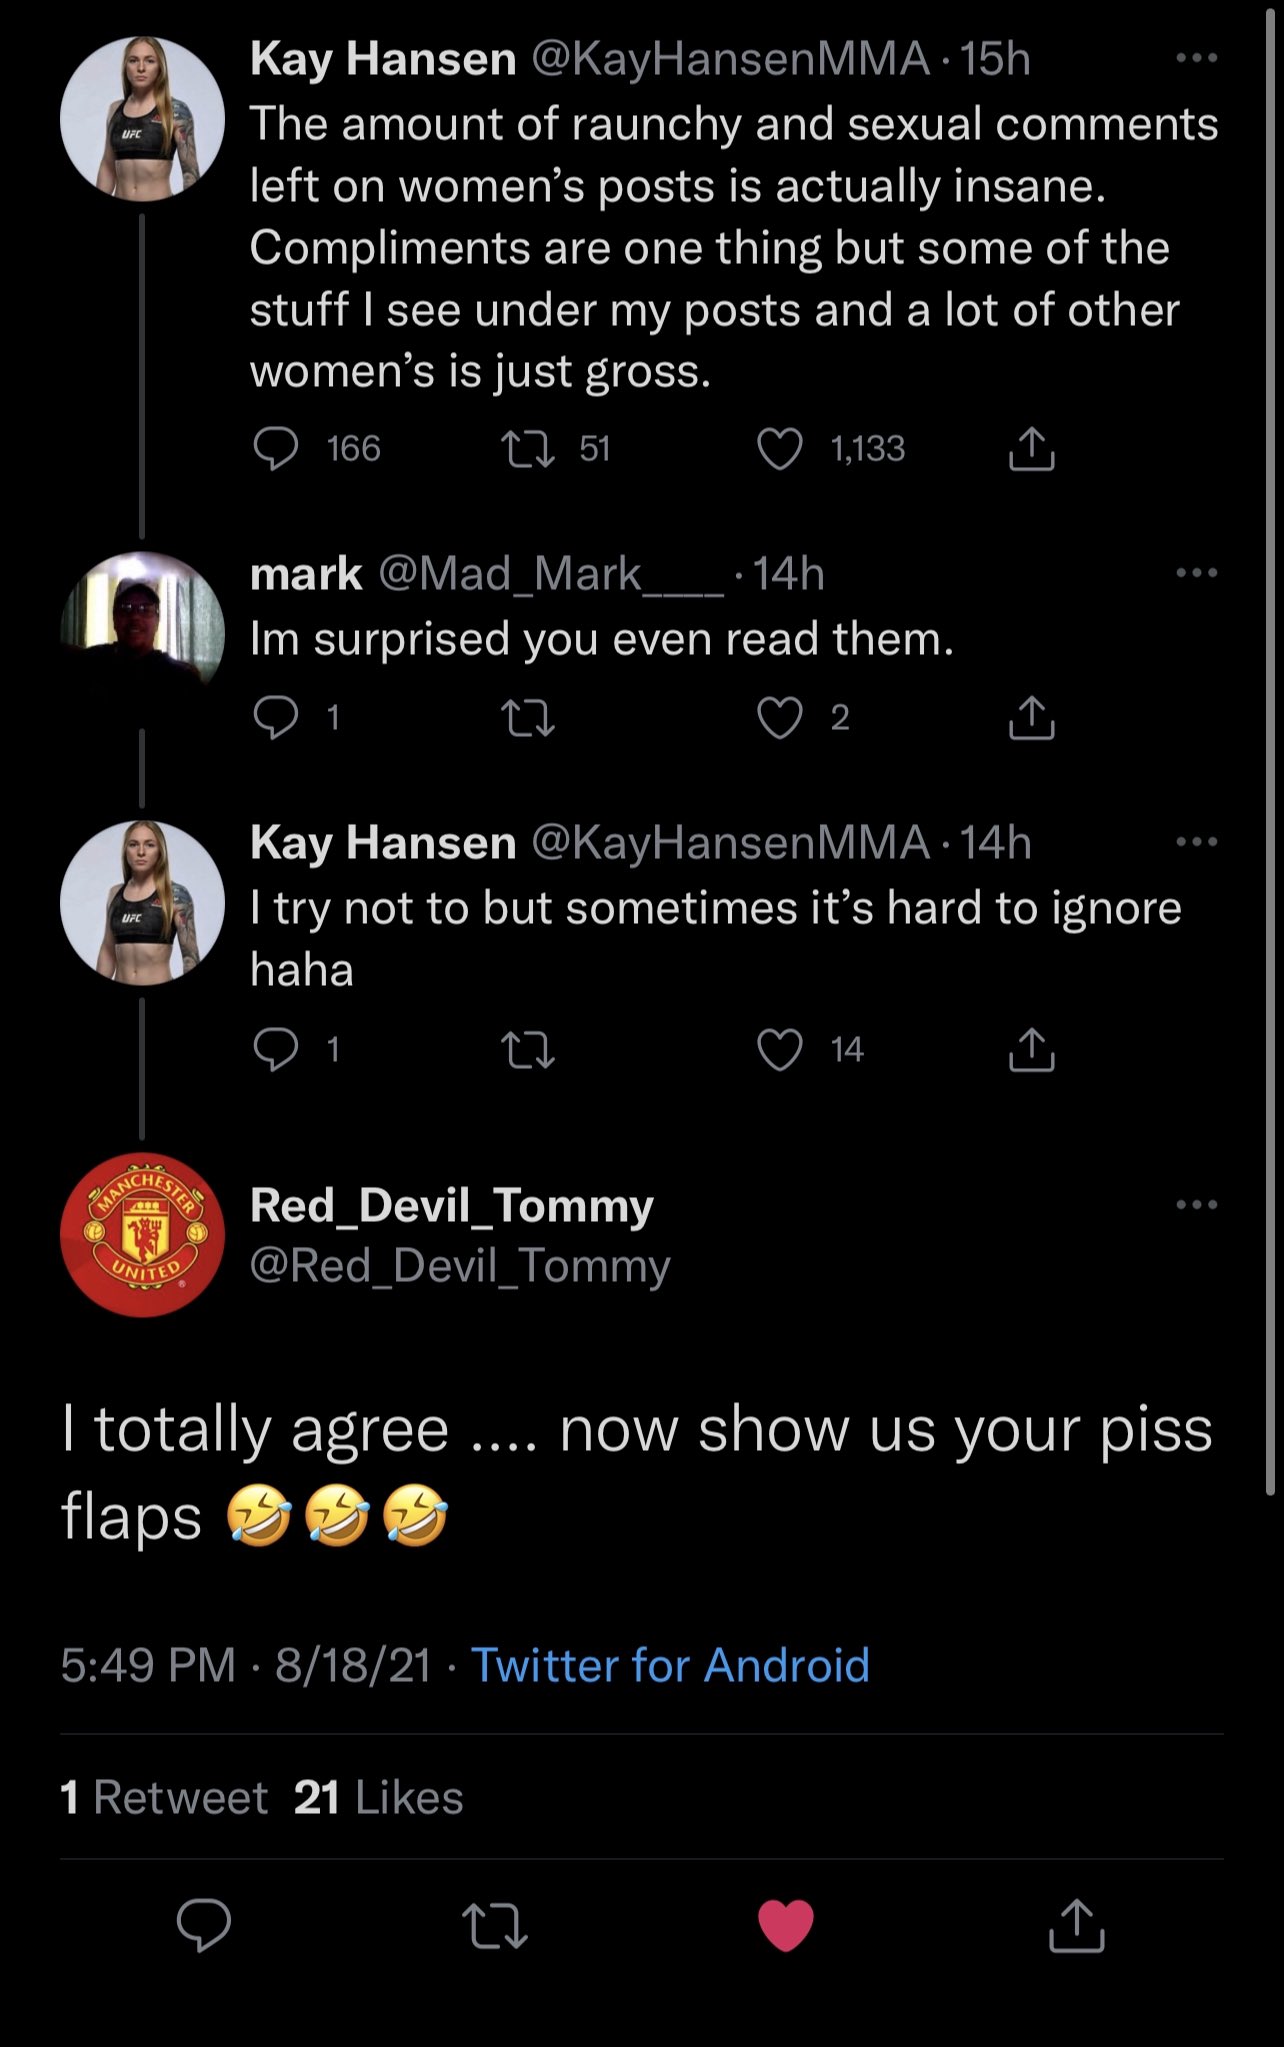View the 21 Likes list

pos(378,1797)
